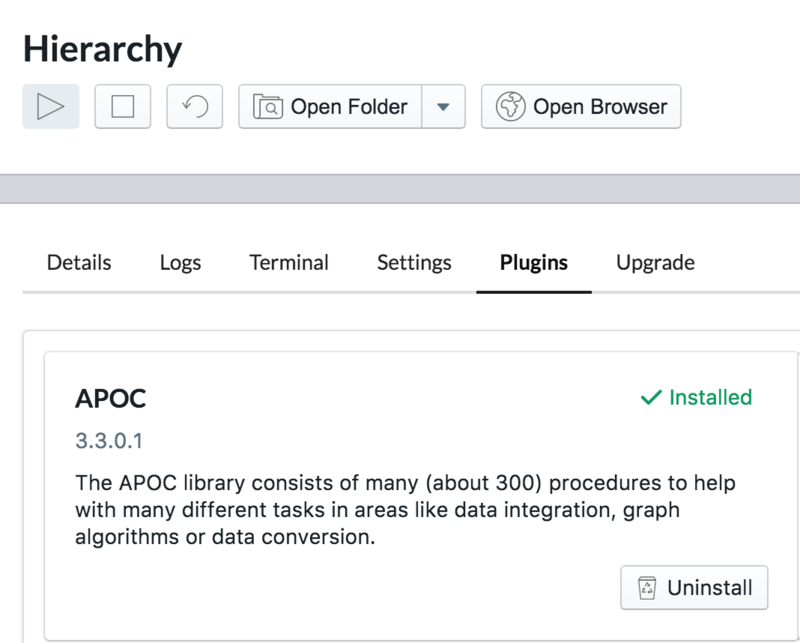
Task: Click the Hierarchy heading
Action: tap(102, 49)
